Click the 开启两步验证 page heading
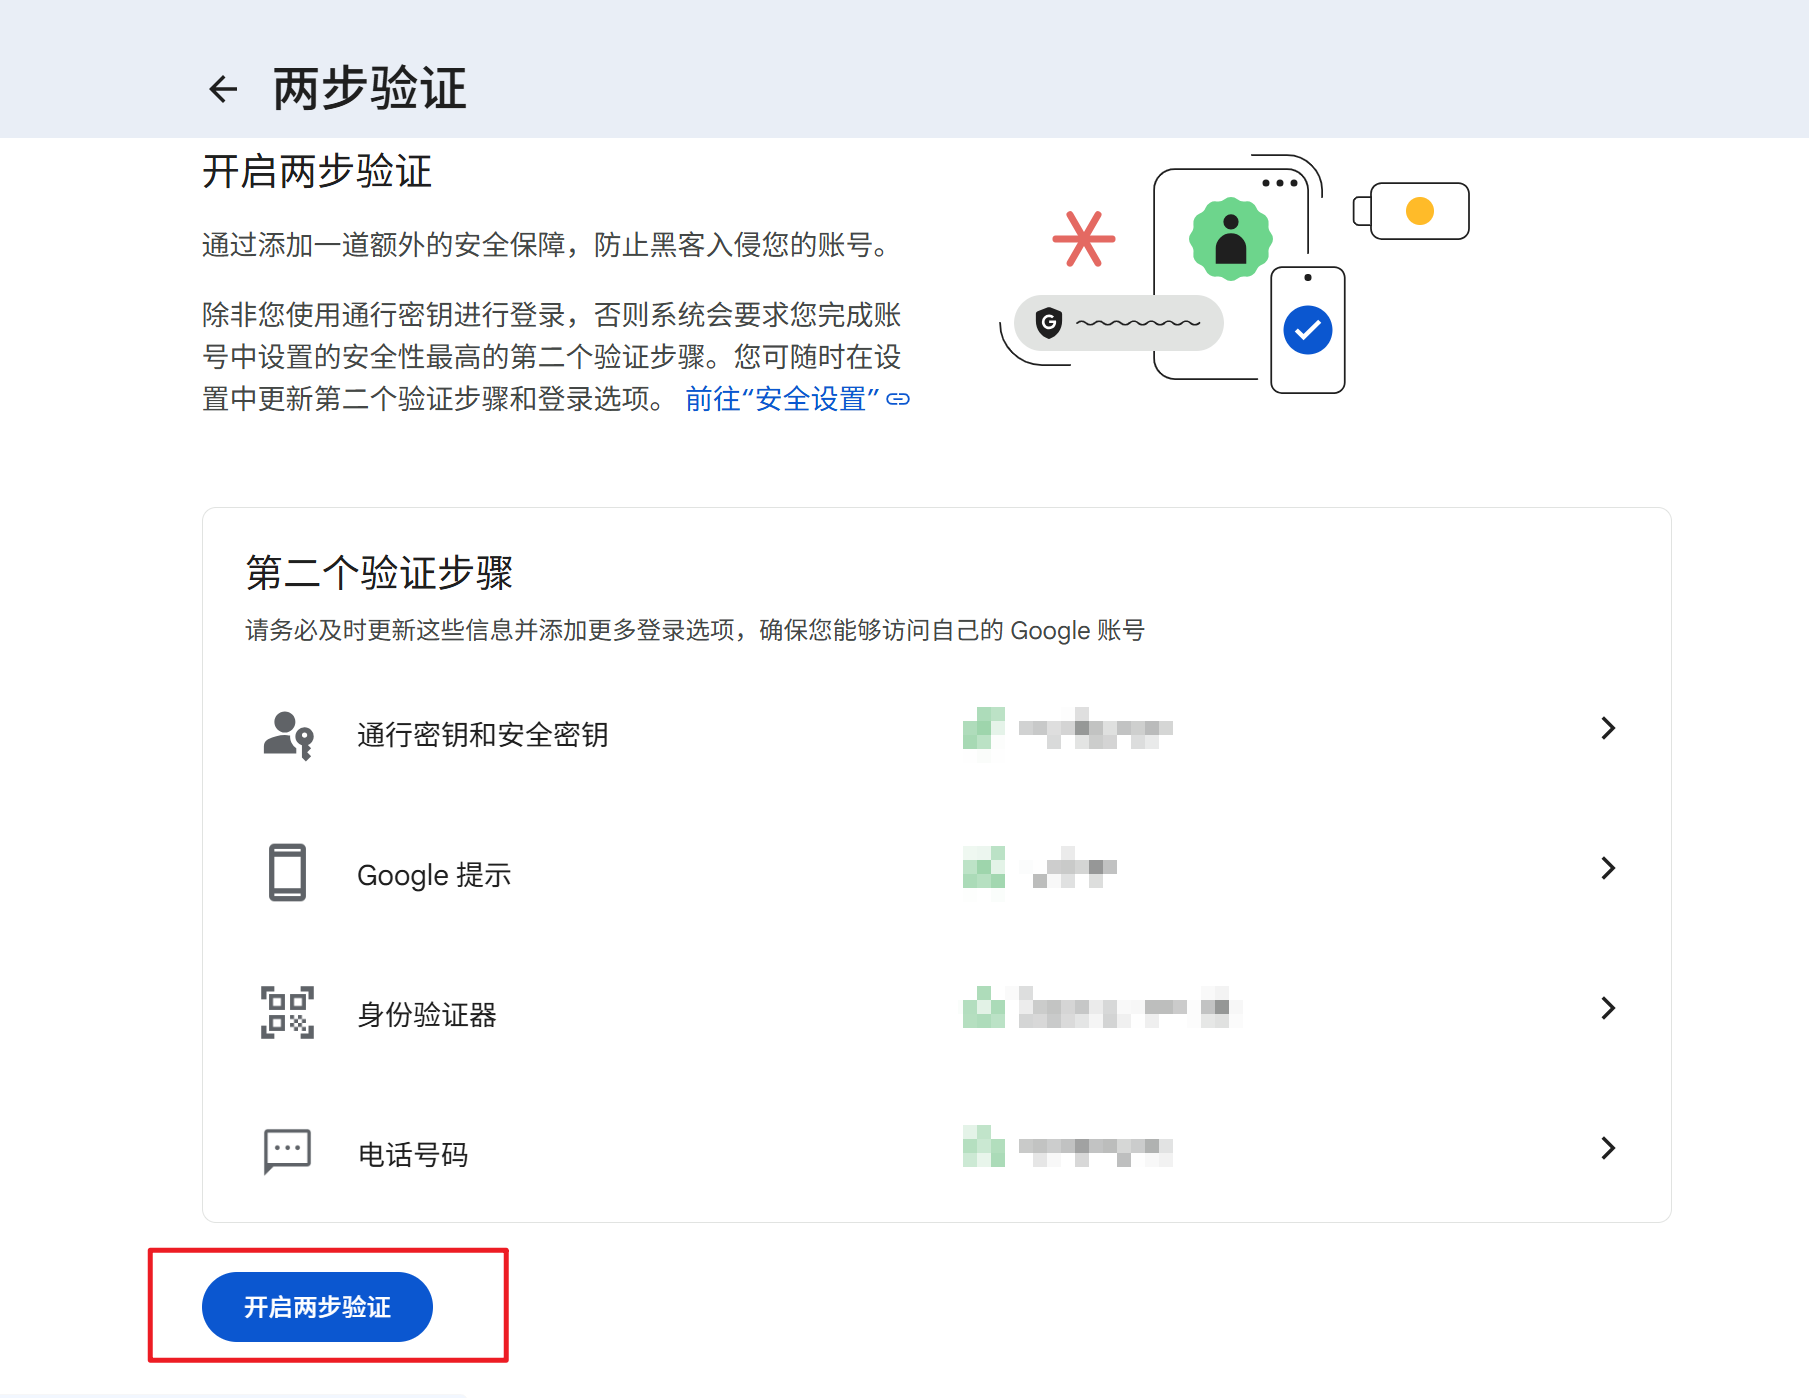Viewport: 1809px width, 1398px height. 317,171
